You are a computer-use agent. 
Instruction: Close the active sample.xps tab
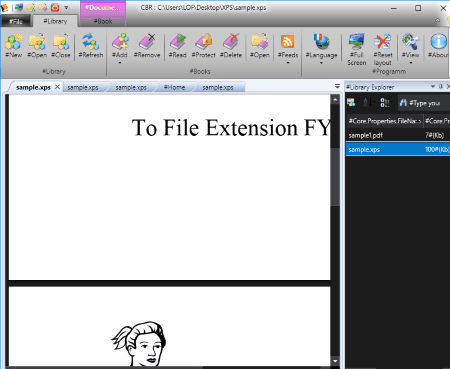(x=57, y=87)
